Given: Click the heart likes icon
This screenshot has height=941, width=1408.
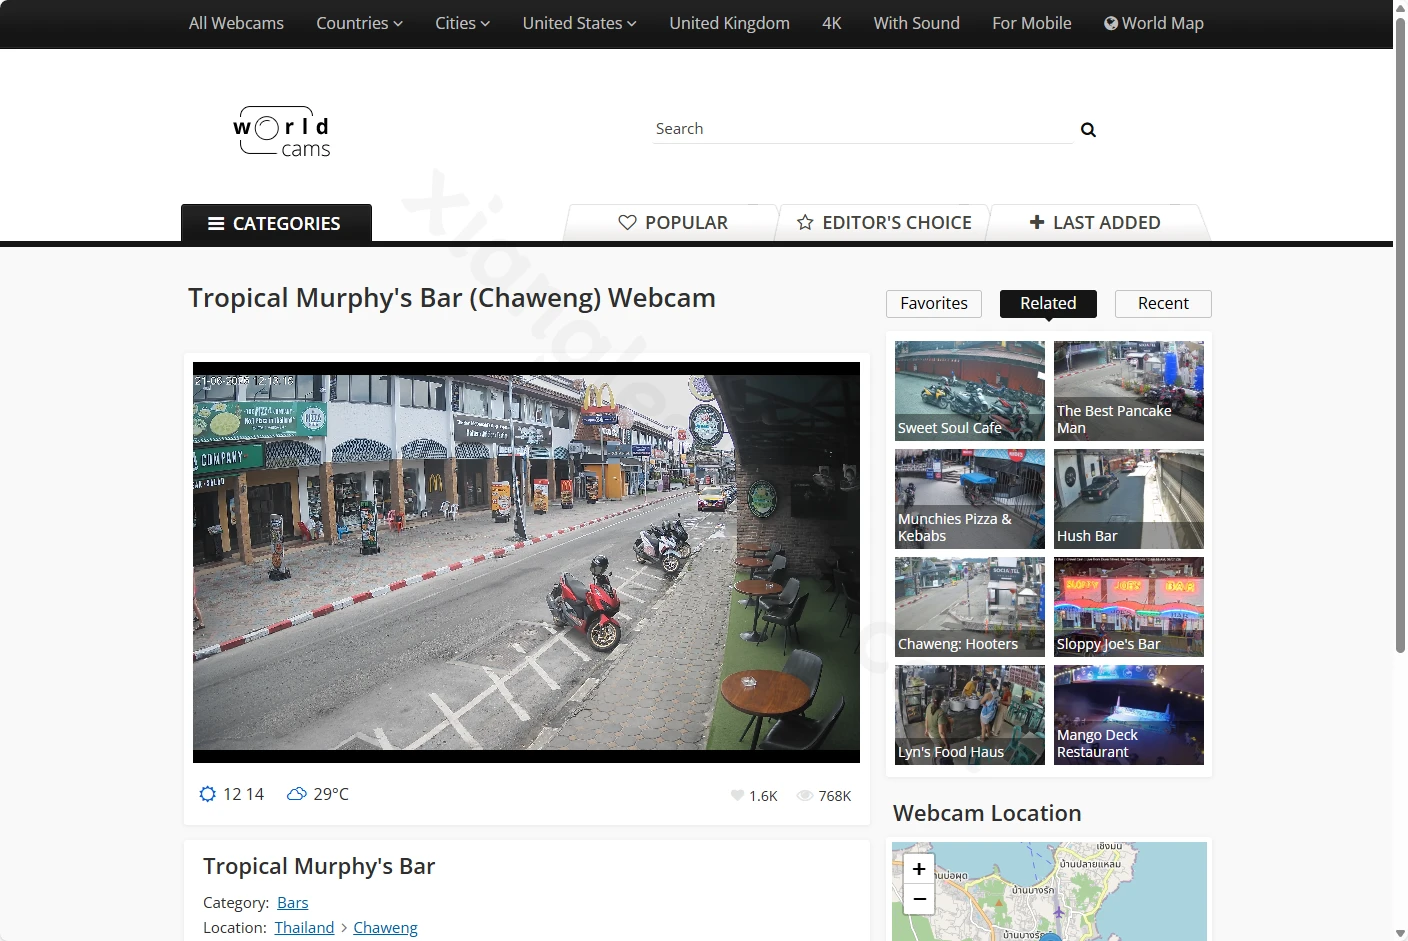Looking at the screenshot, I should (737, 796).
